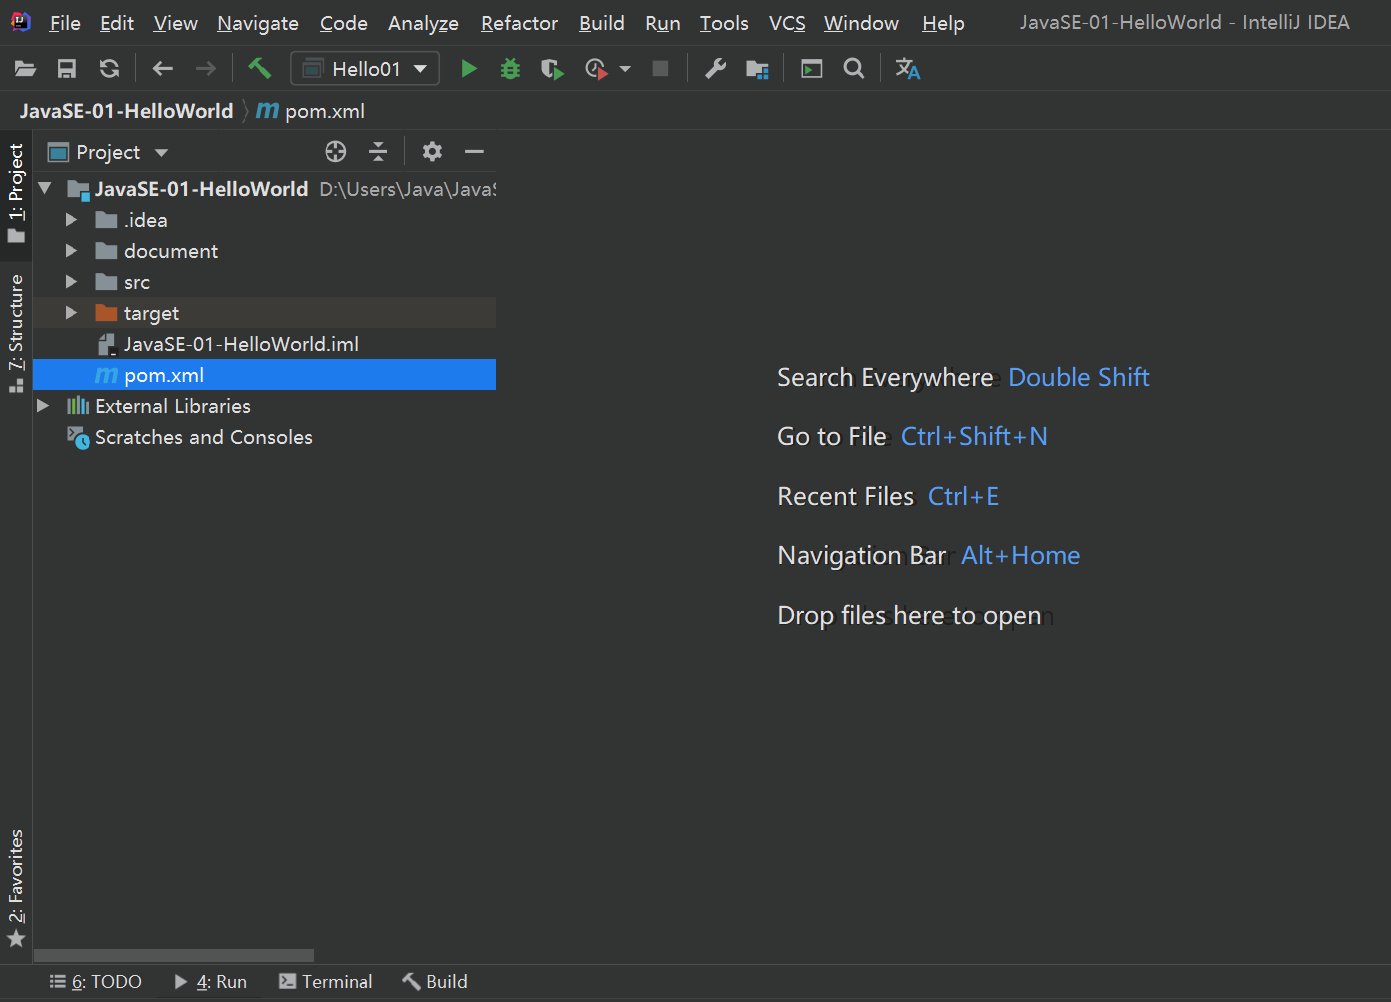Toggle the 1: Project tool window tab
1391x1002 pixels.
tap(16, 194)
